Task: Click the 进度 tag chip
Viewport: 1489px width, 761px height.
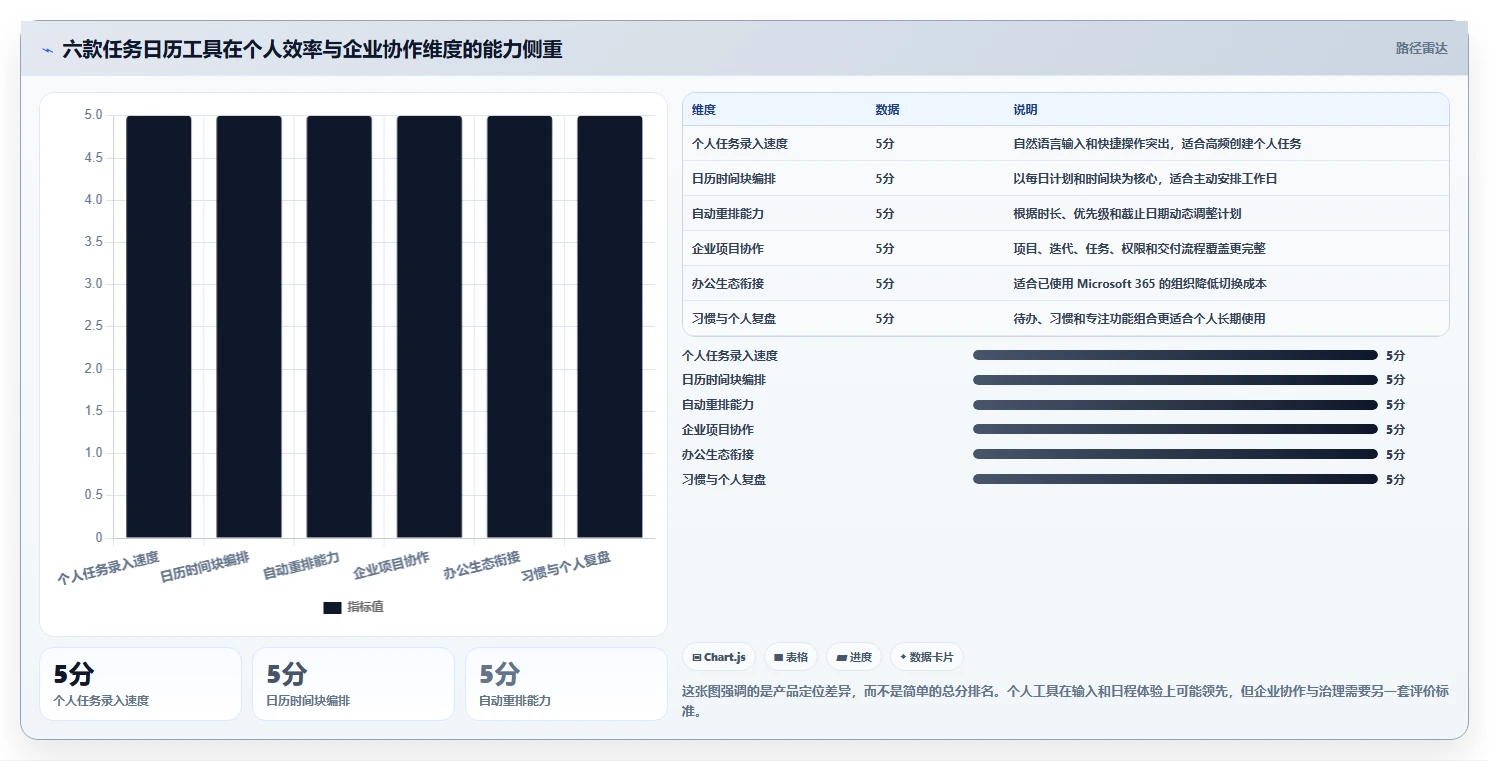Action: click(x=854, y=657)
